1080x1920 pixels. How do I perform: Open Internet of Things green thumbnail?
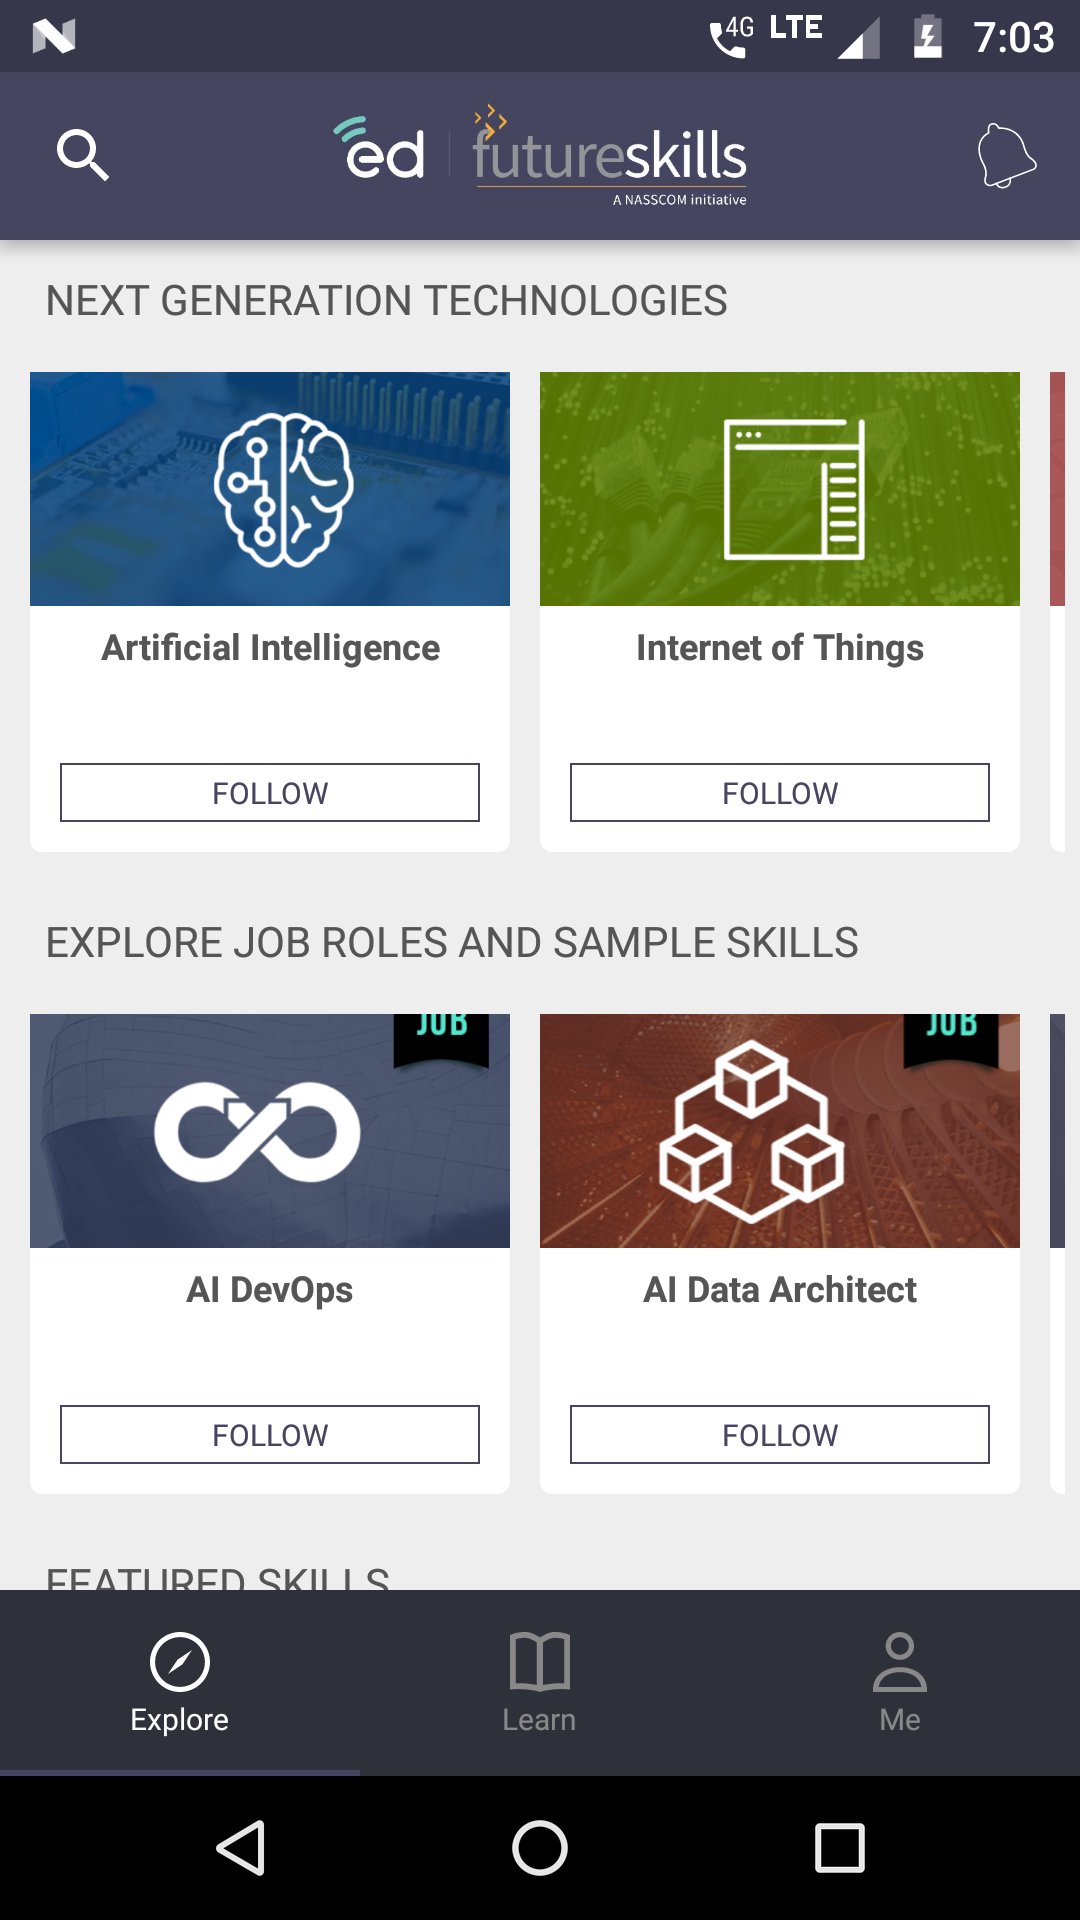(x=780, y=489)
